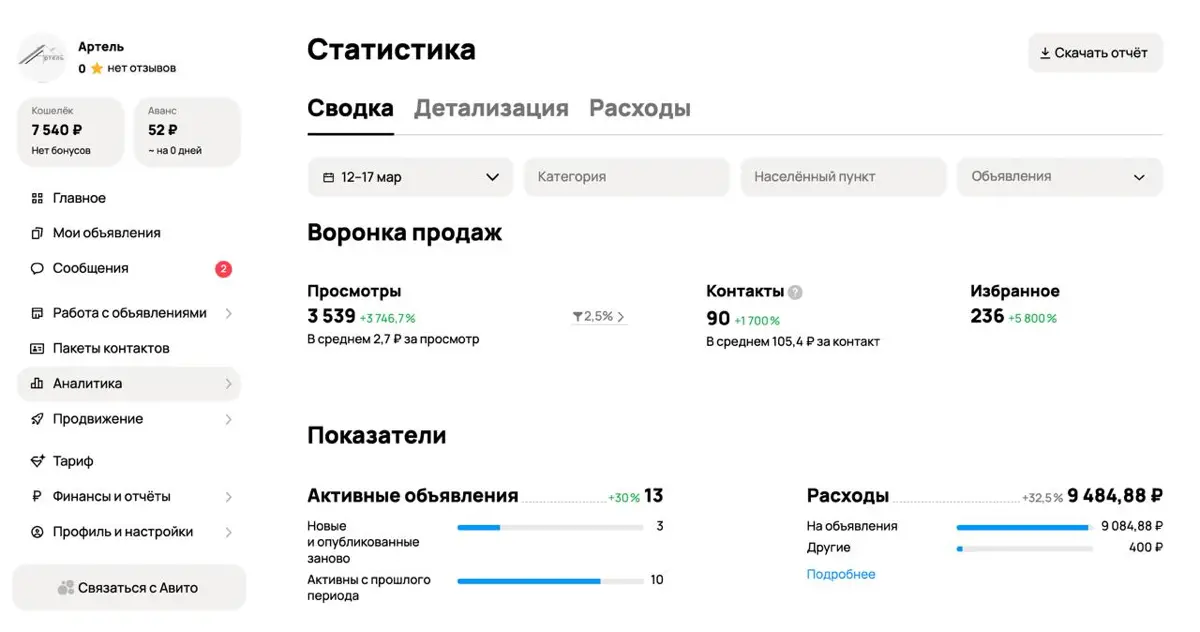Expand Профиль и настройки chevron
The image size is (1200, 632).
coord(228,532)
